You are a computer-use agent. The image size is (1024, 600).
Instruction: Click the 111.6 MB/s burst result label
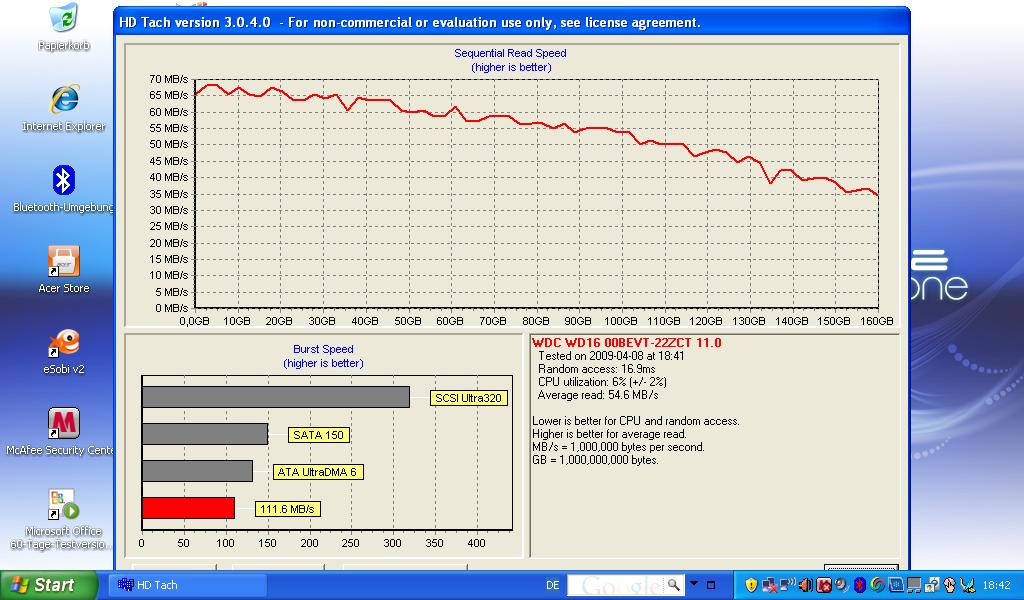(287, 509)
